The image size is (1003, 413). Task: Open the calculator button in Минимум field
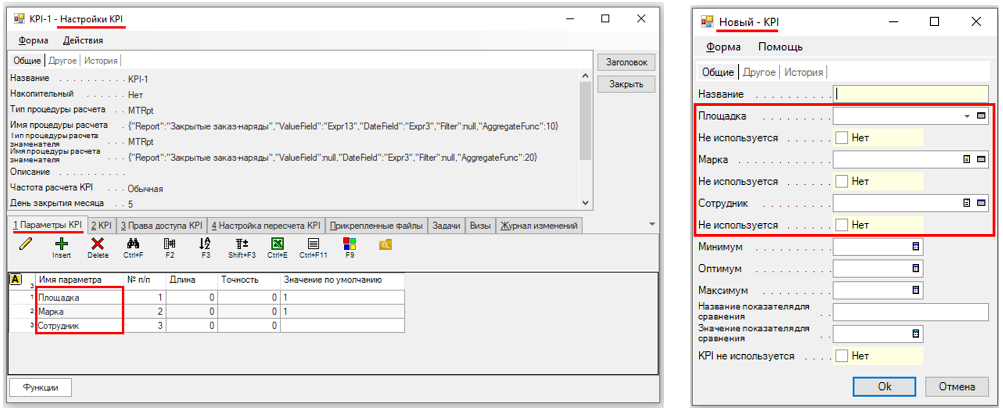click(x=913, y=247)
